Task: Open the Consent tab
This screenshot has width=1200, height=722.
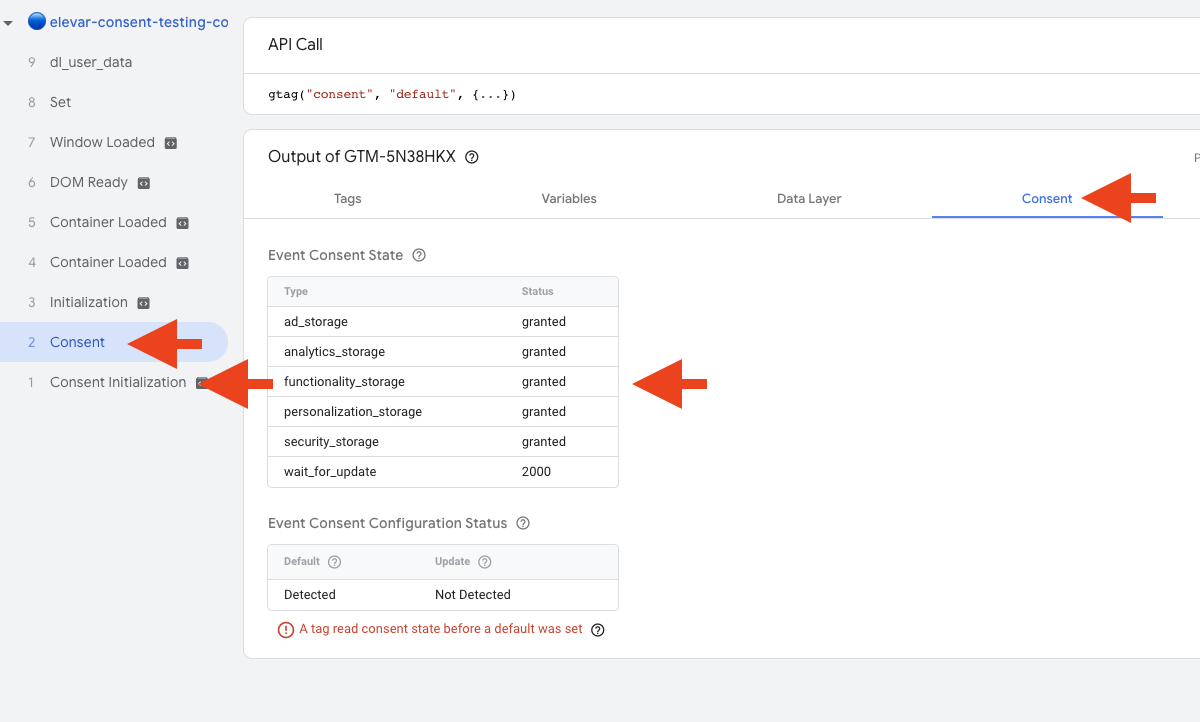Action: pos(1046,199)
